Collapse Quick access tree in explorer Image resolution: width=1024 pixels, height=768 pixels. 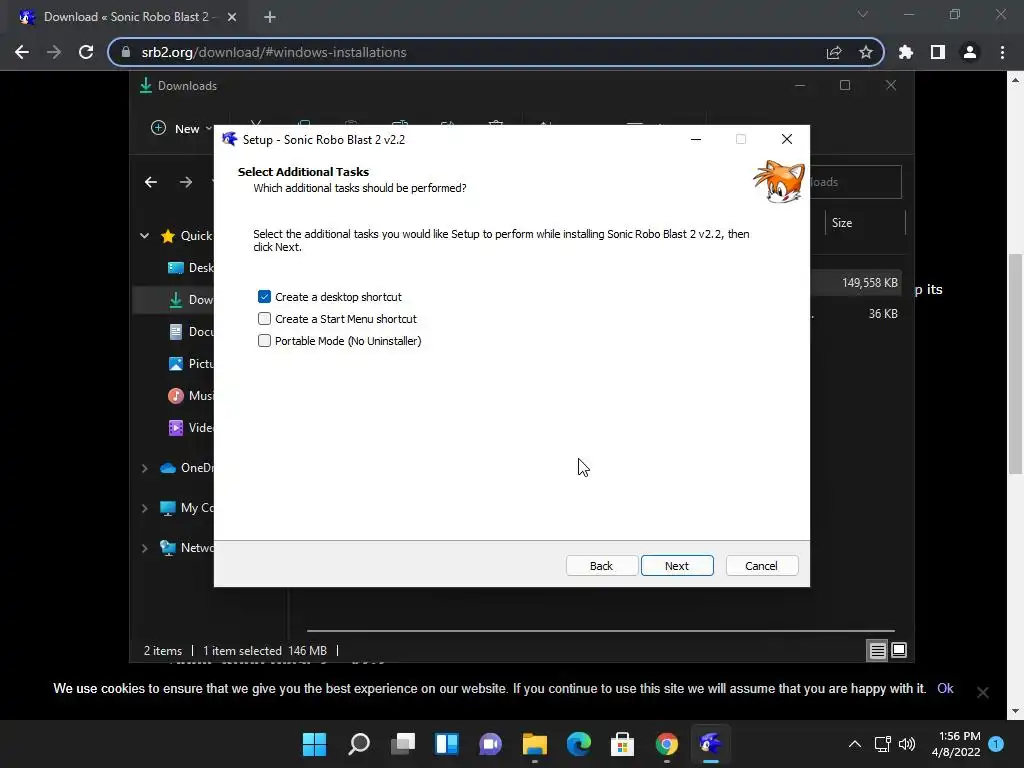(x=144, y=236)
